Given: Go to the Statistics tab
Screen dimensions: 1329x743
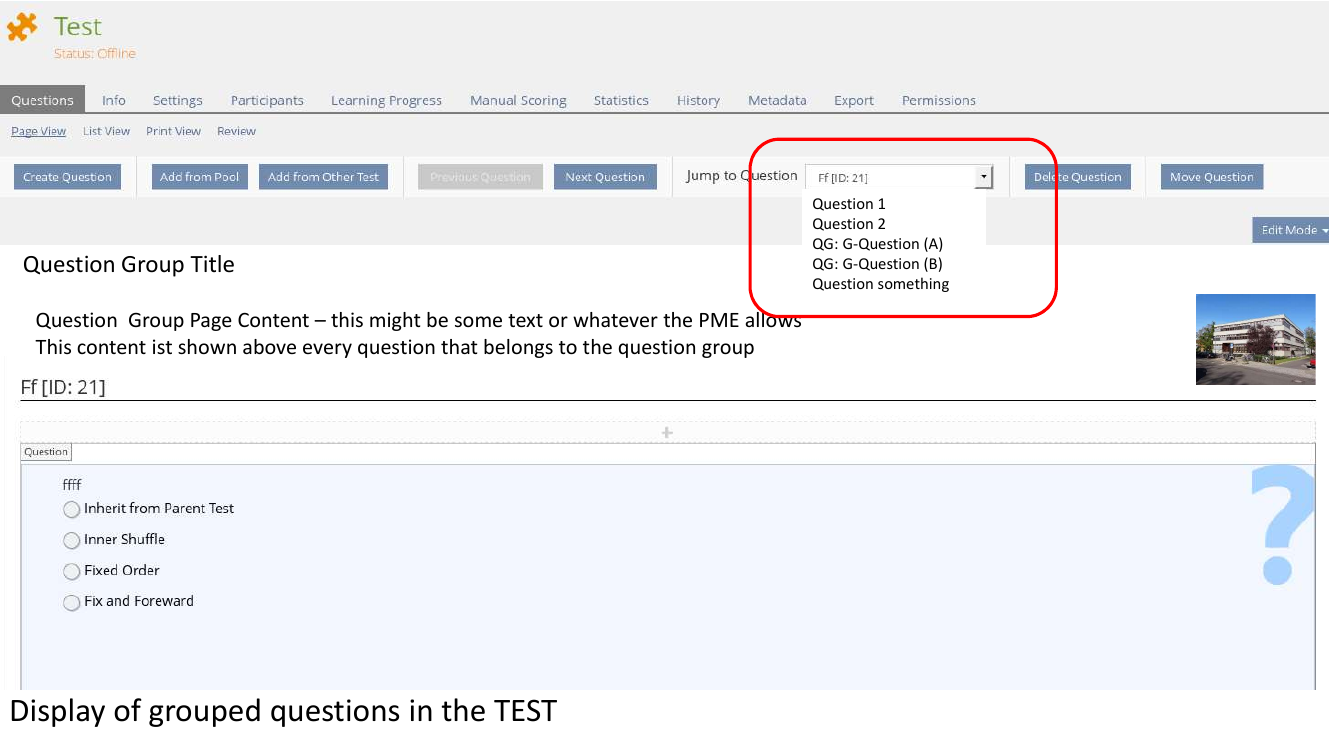Looking at the screenshot, I should tap(621, 100).
